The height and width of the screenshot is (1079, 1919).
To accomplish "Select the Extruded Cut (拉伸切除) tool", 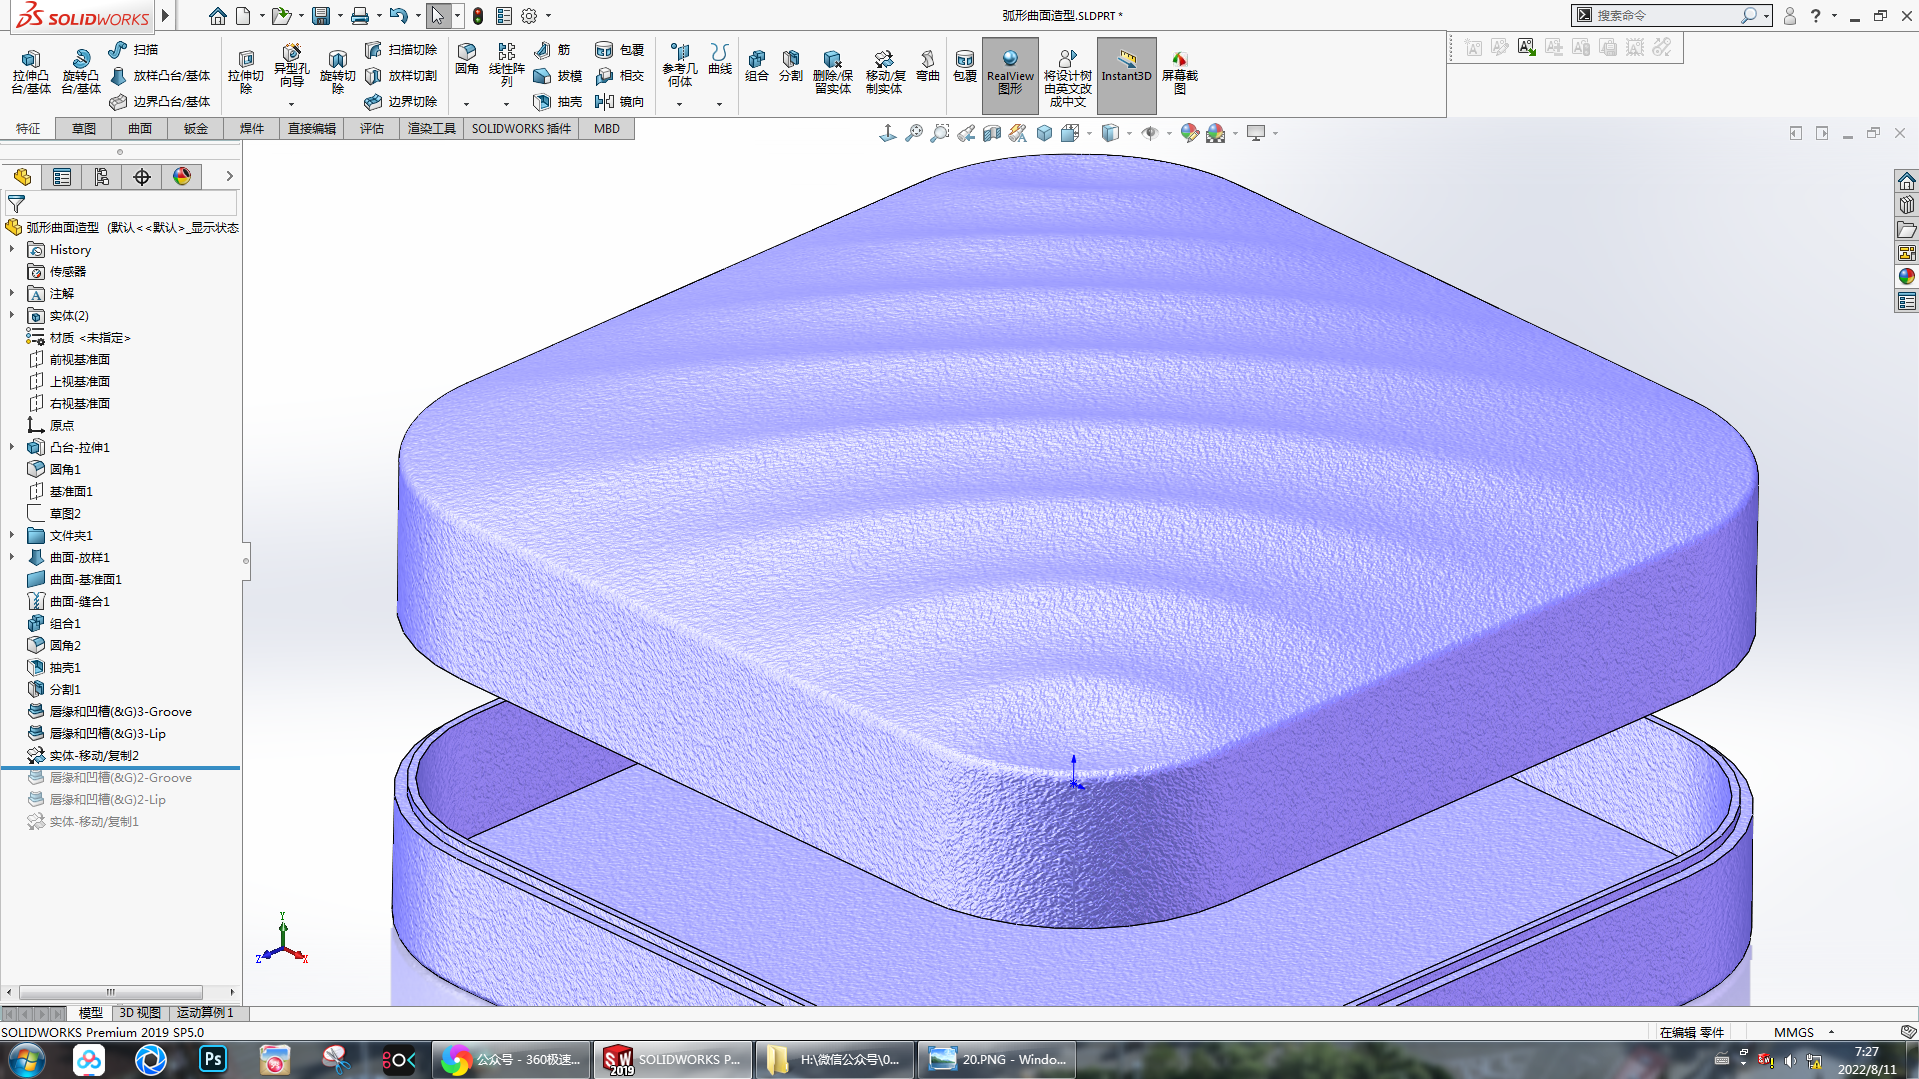I will [x=245, y=72].
